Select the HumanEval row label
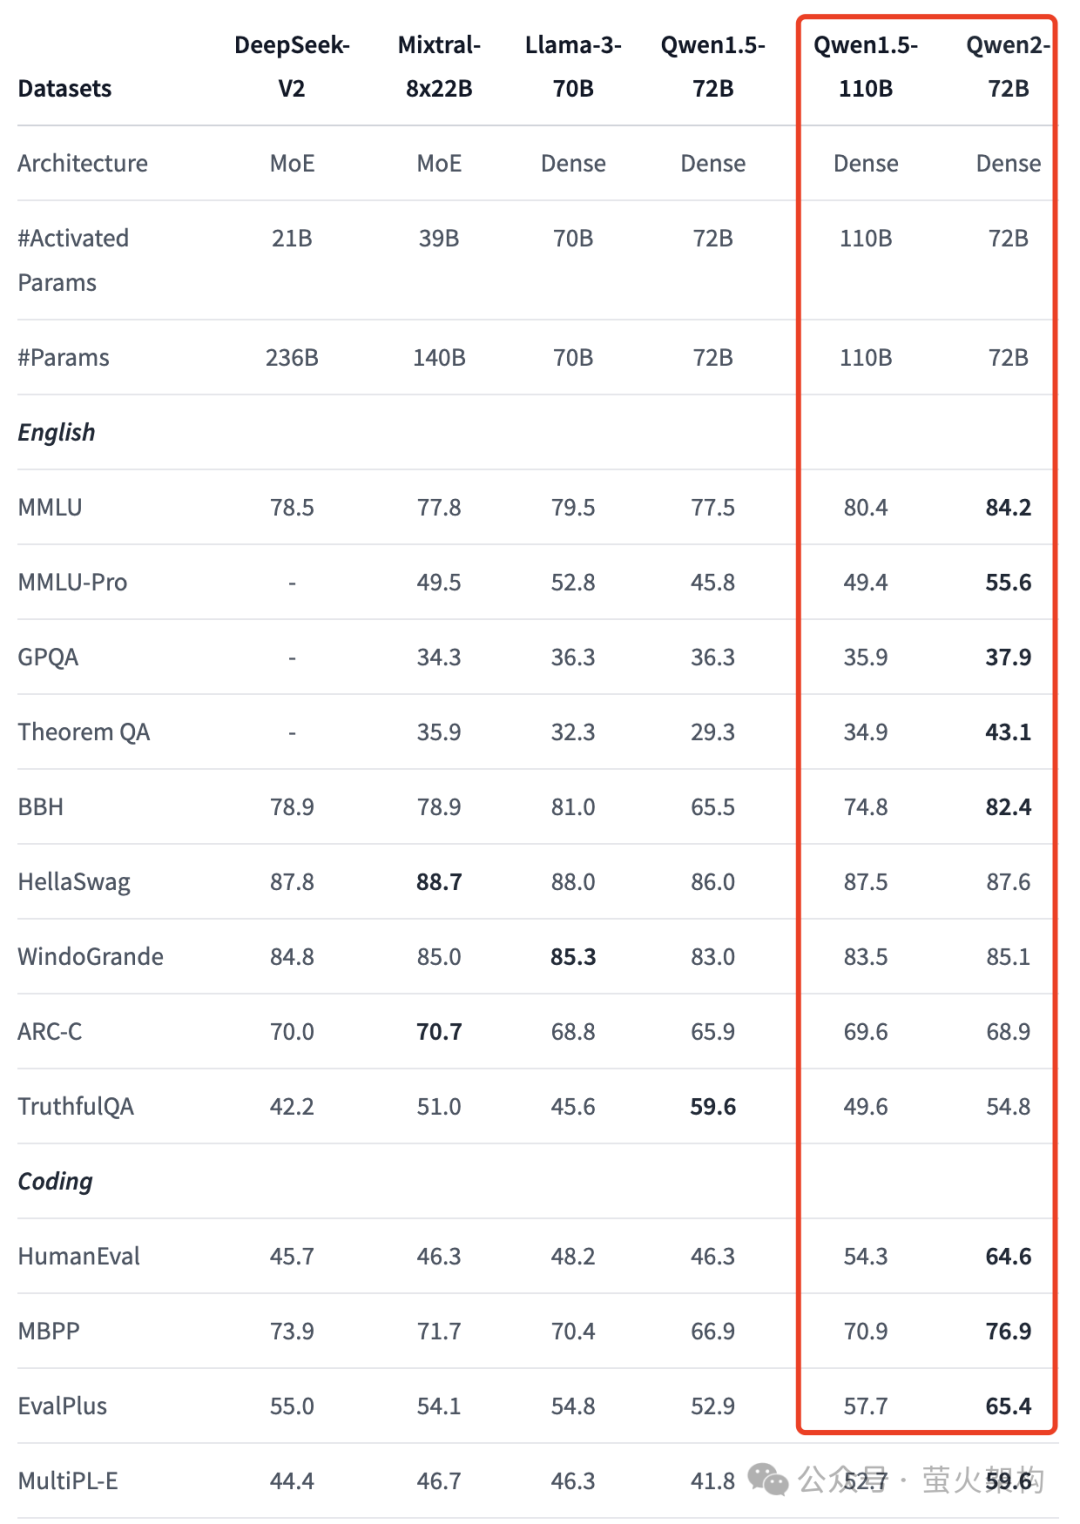This screenshot has width=1080, height=1524. point(79,1257)
